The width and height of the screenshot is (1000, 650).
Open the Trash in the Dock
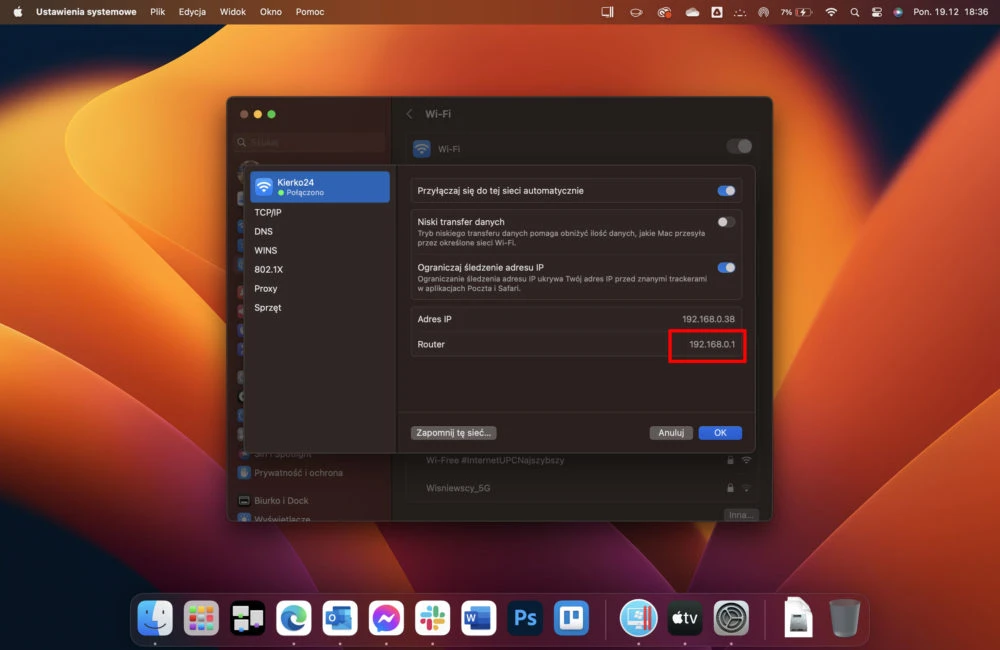(844, 617)
